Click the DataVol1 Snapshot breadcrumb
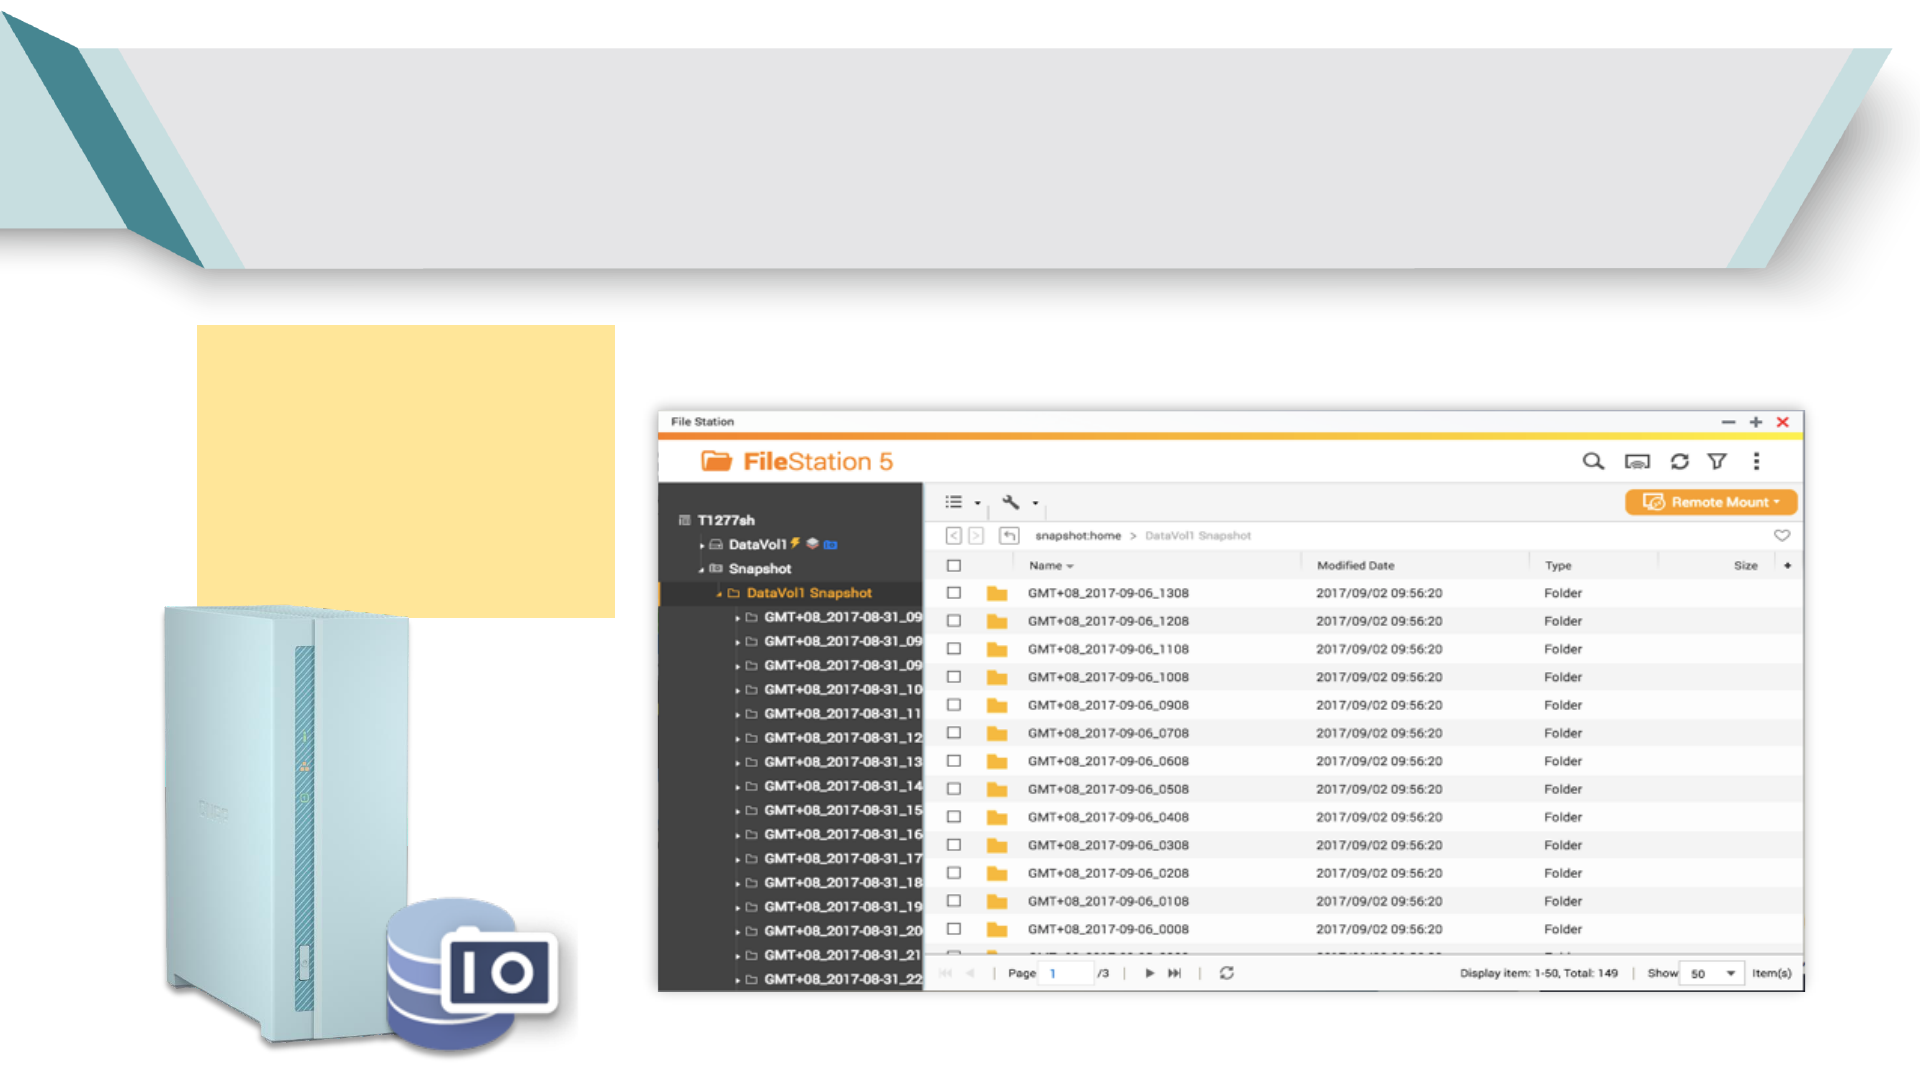Viewport: 1920px width, 1080px height. click(x=1198, y=536)
